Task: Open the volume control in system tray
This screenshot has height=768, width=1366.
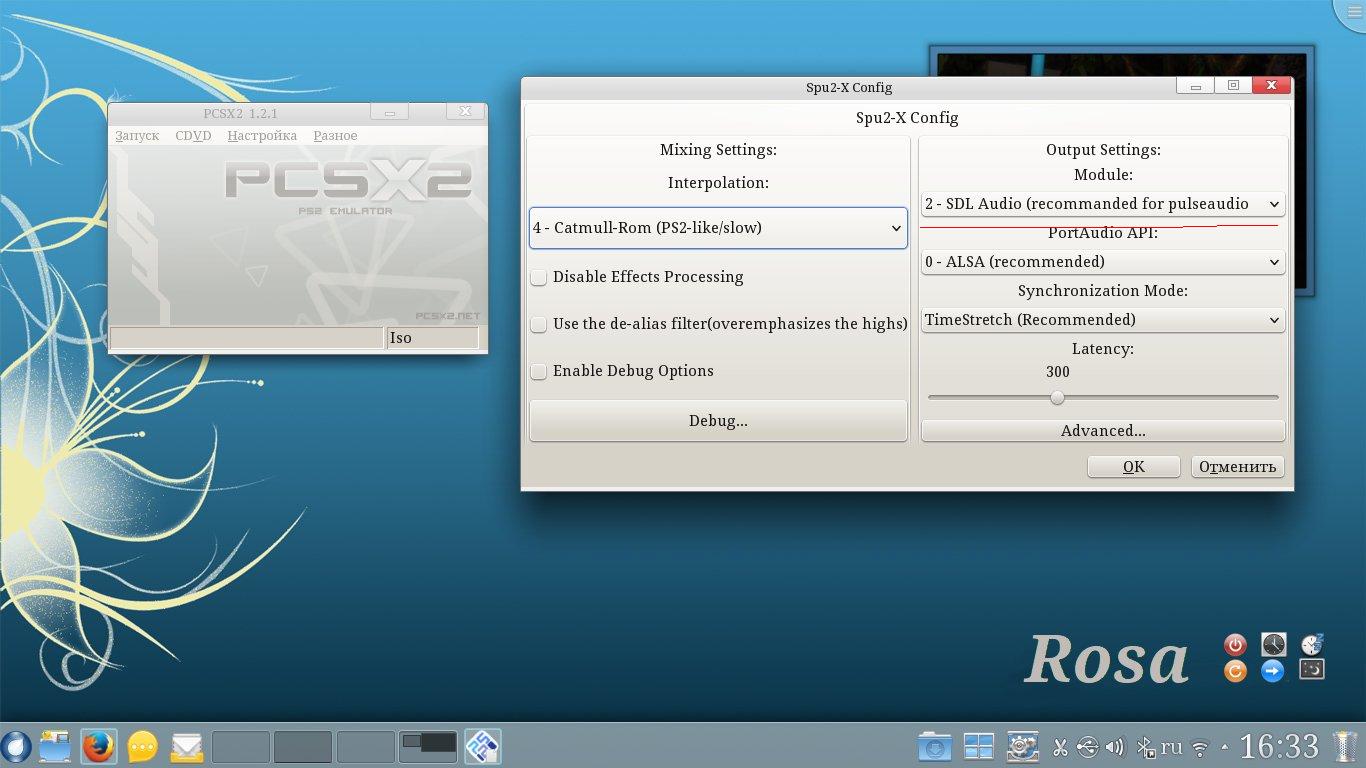Action: (1115, 747)
